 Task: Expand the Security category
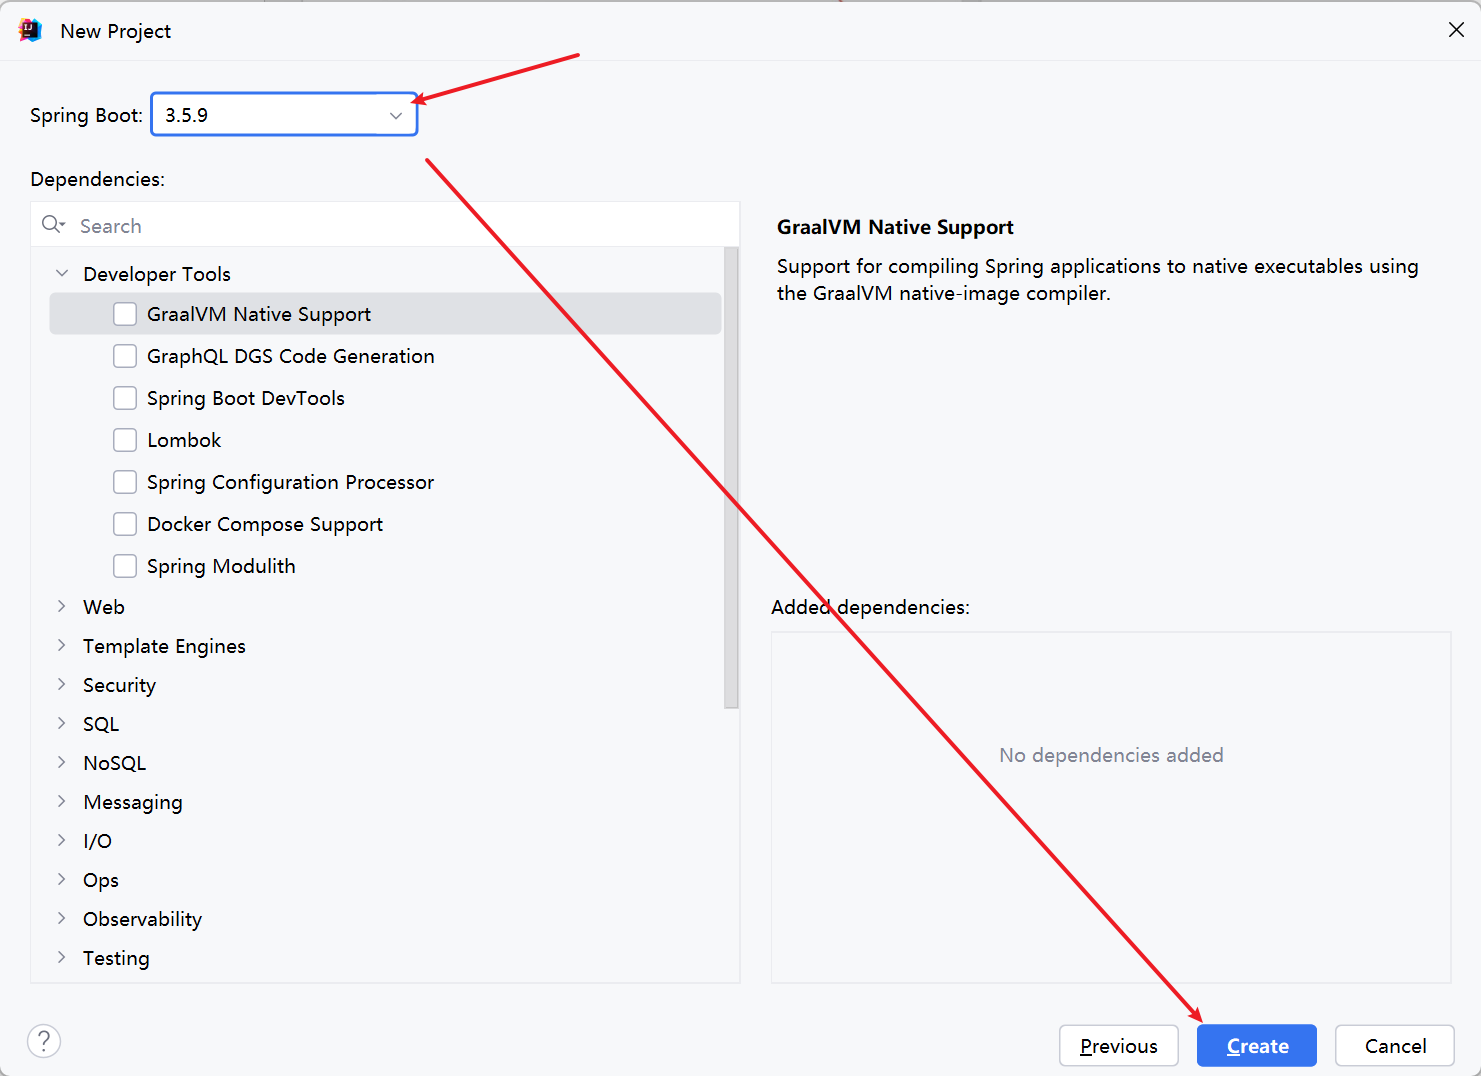[x=62, y=685]
